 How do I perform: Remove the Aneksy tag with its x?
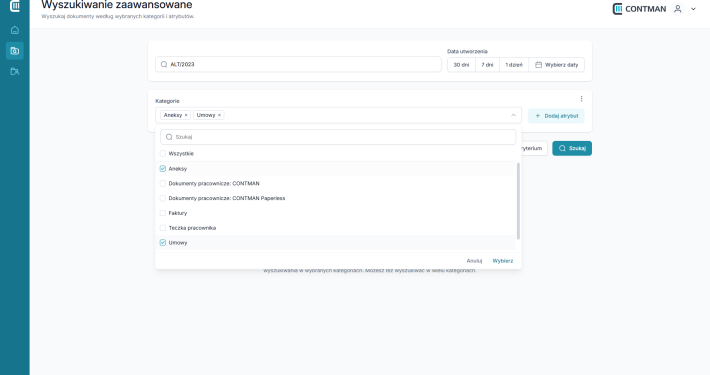click(186, 115)
